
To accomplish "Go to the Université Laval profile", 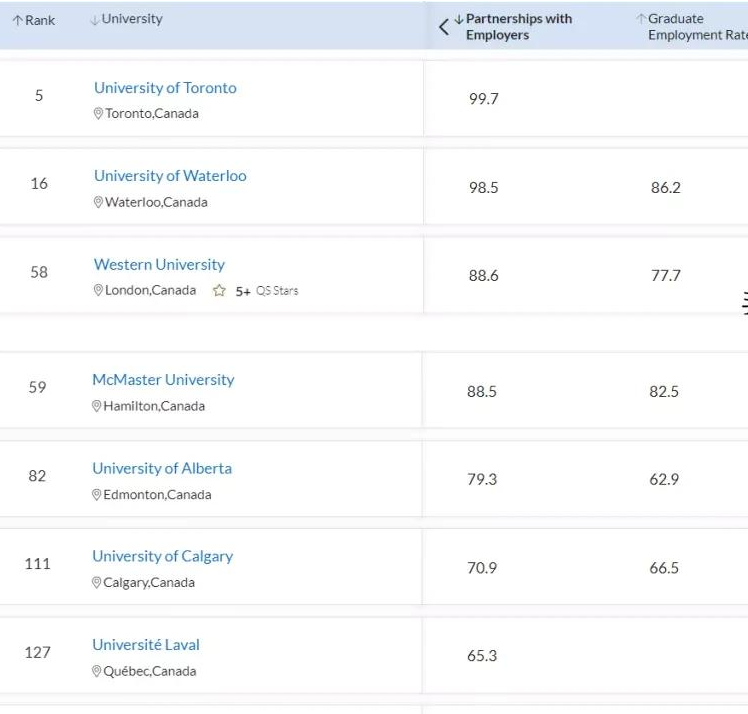I will pyautogui.click(x=146, y=645).
